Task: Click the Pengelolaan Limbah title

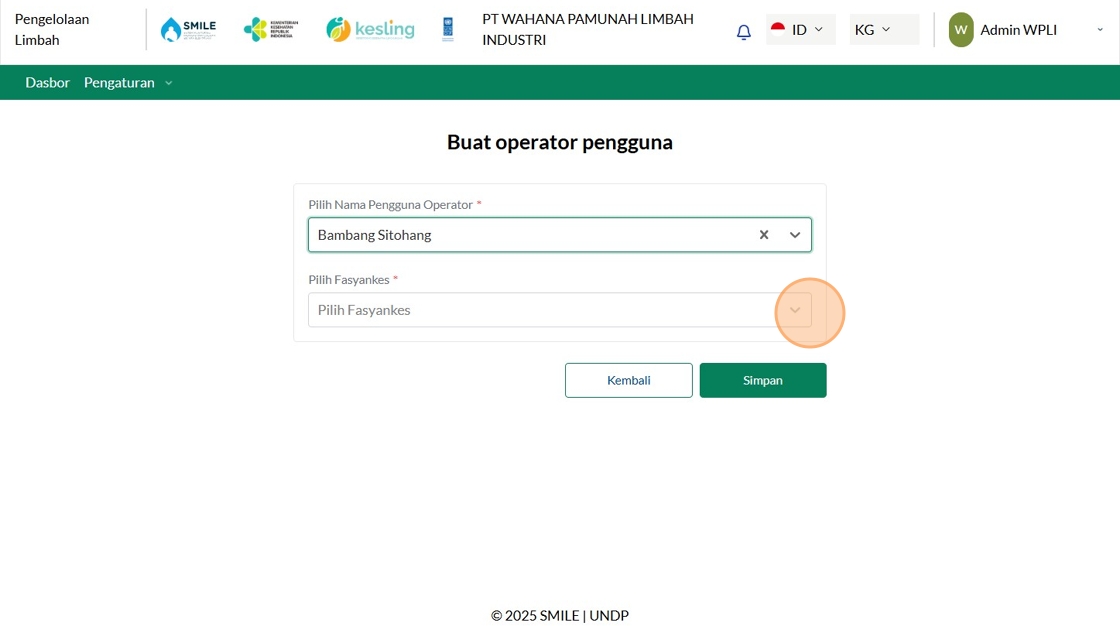Action: pos(52,29)
